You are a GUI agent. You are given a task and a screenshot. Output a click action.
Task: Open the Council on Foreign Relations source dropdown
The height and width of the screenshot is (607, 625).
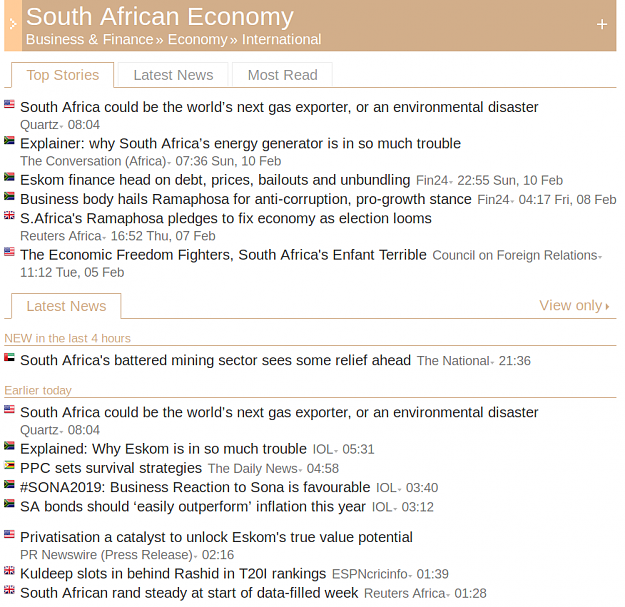pyautogui.click(x=599, y=257)
